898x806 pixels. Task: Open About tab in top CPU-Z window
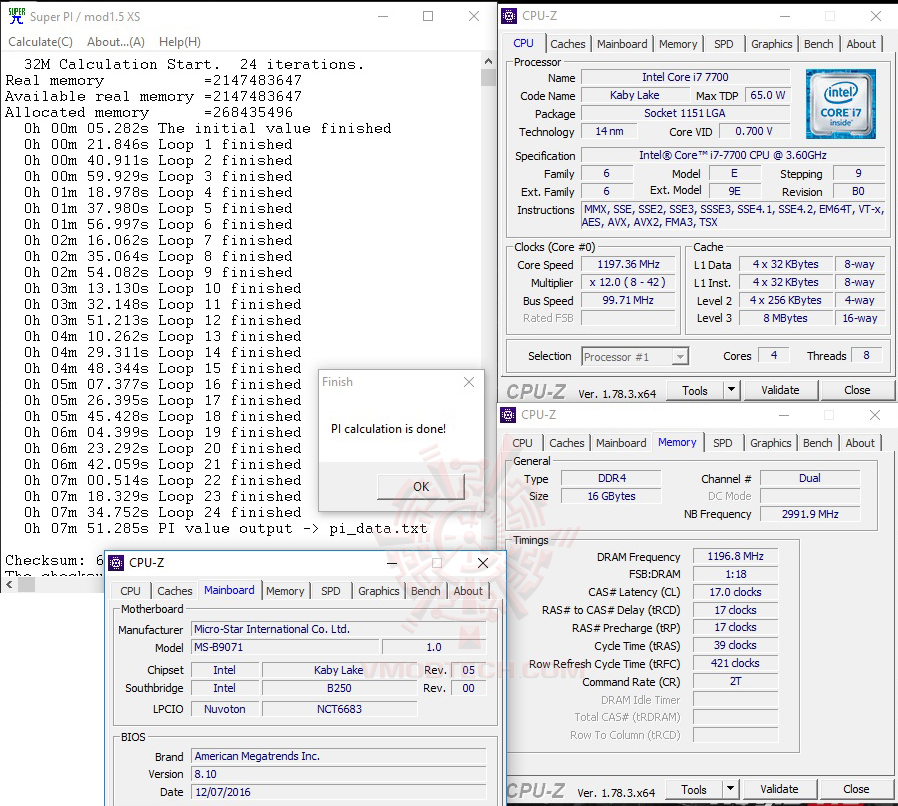pos(861,44)
